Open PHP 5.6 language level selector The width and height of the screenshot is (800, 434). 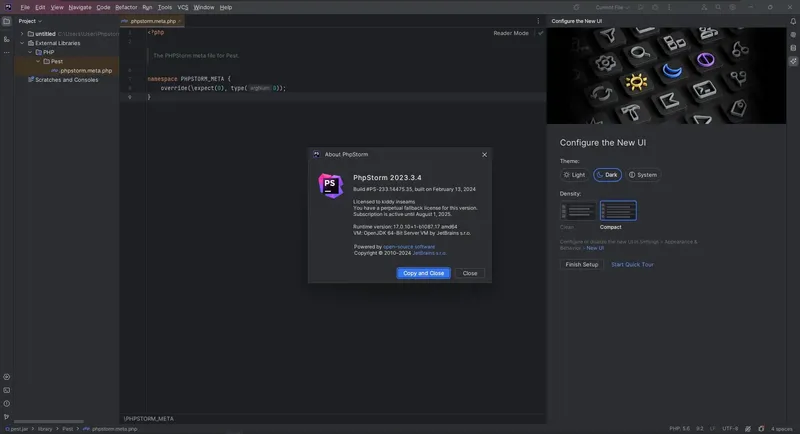point(679,429)
